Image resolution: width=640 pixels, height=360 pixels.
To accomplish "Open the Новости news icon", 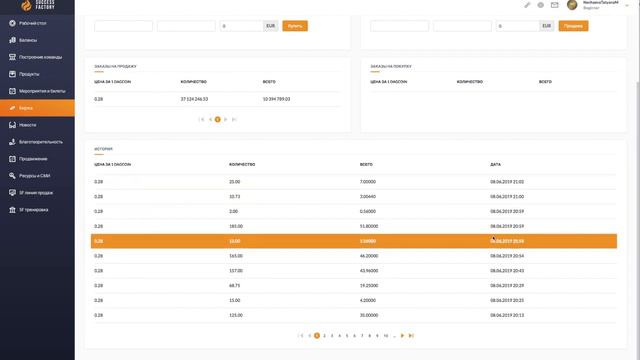I will click(x=13, y=125).
